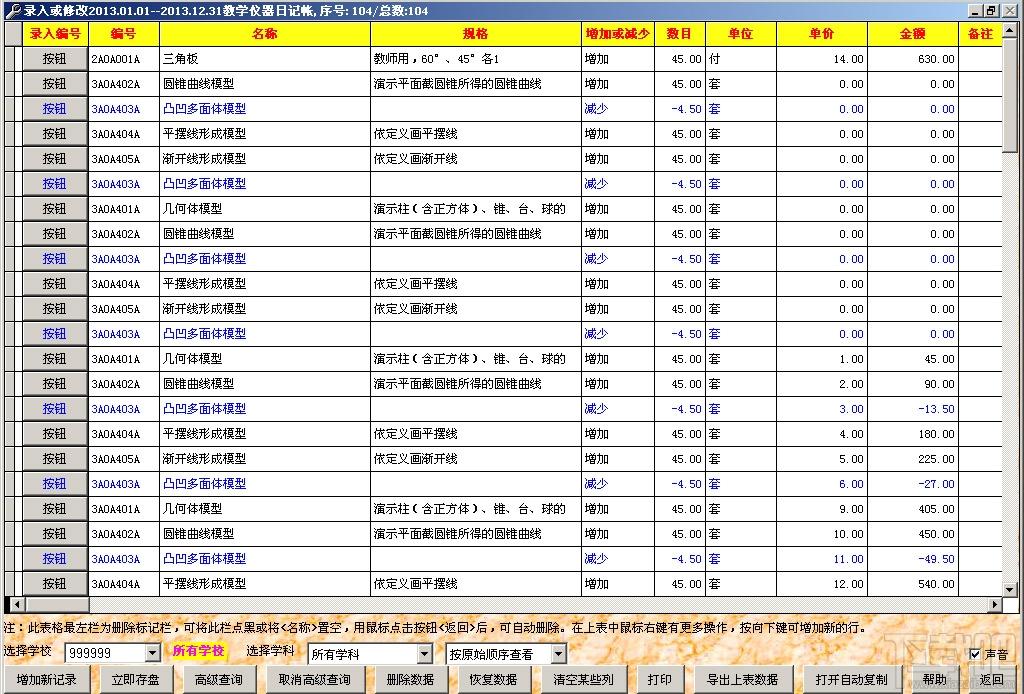Restore data with the 恢复数据 button
The image size is (1024, 694).
pyautogui.click(x=493, y=680)
